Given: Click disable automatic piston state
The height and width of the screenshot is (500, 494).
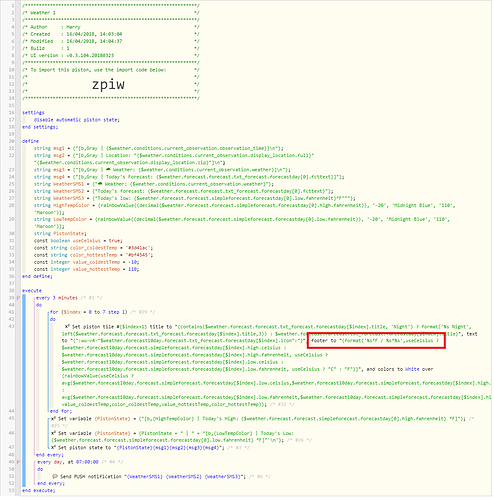Looking at the screenshot, I should [77, 120].
